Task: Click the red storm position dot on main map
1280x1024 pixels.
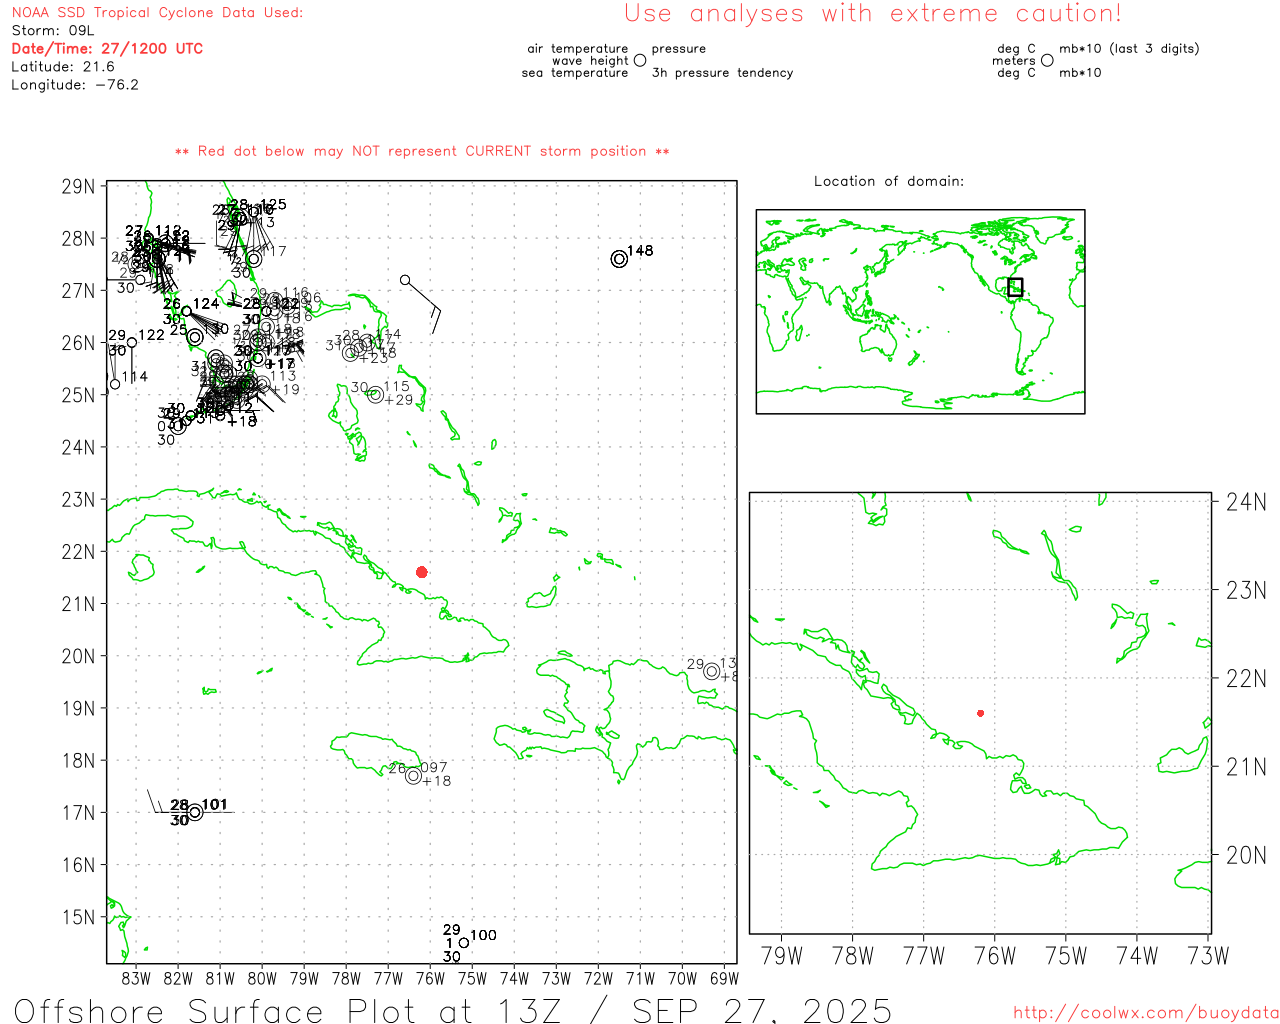Action: click(422, 572)
